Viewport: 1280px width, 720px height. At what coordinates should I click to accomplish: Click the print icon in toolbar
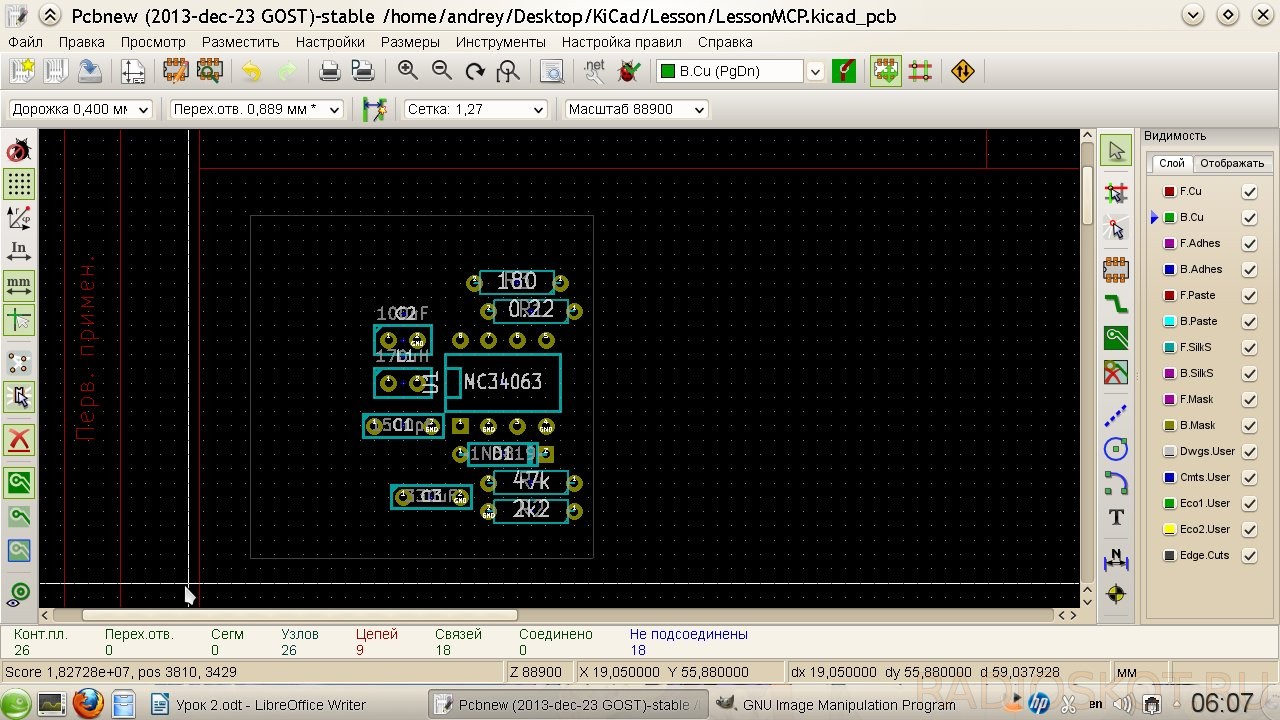[329, 71]
